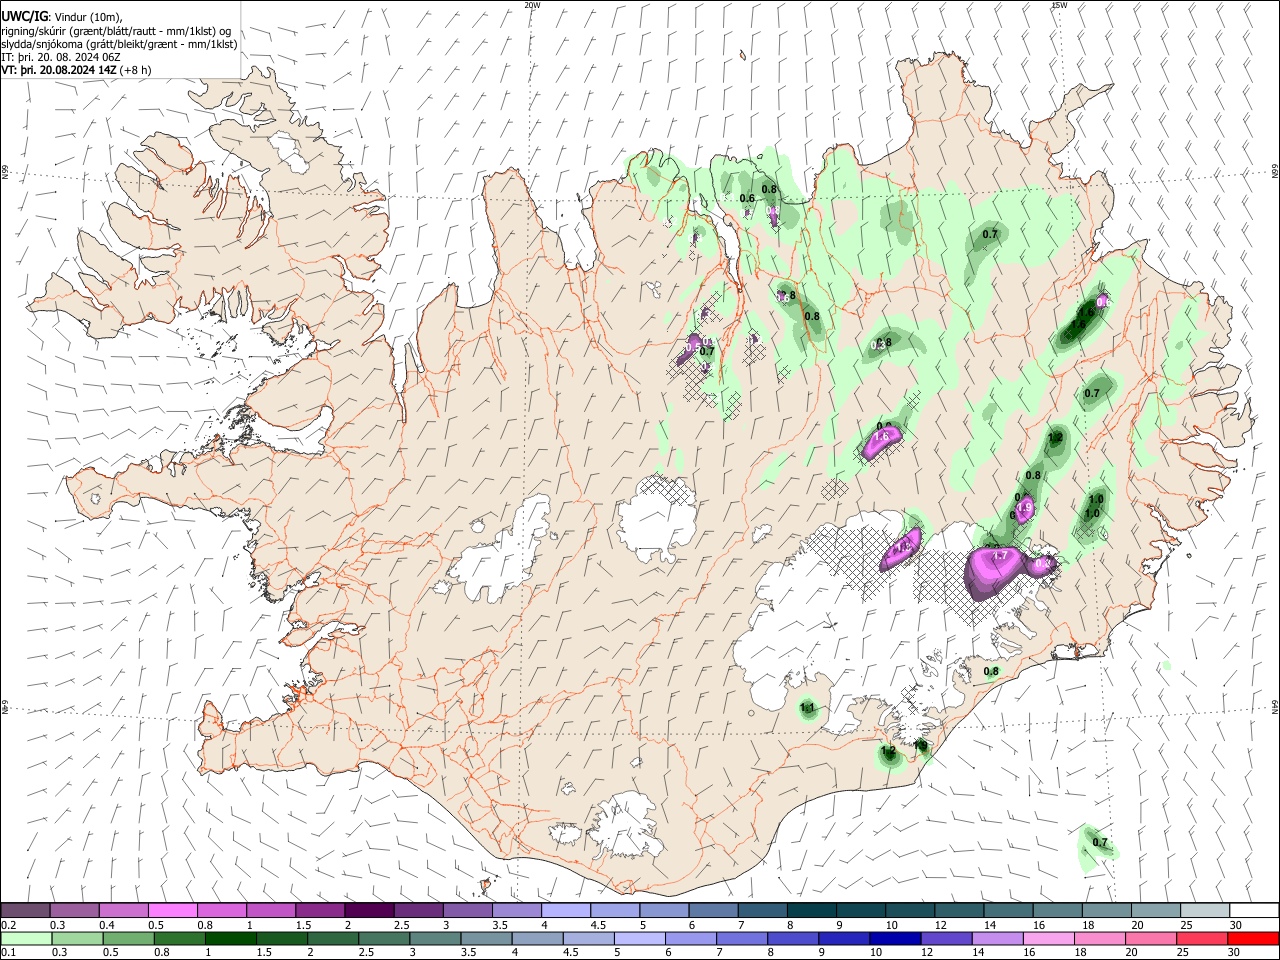Viewport: 1280px width, 960px height.
Task: Pick pale grey snow swatch between 25 and 30
Action: click(1204, 910)
